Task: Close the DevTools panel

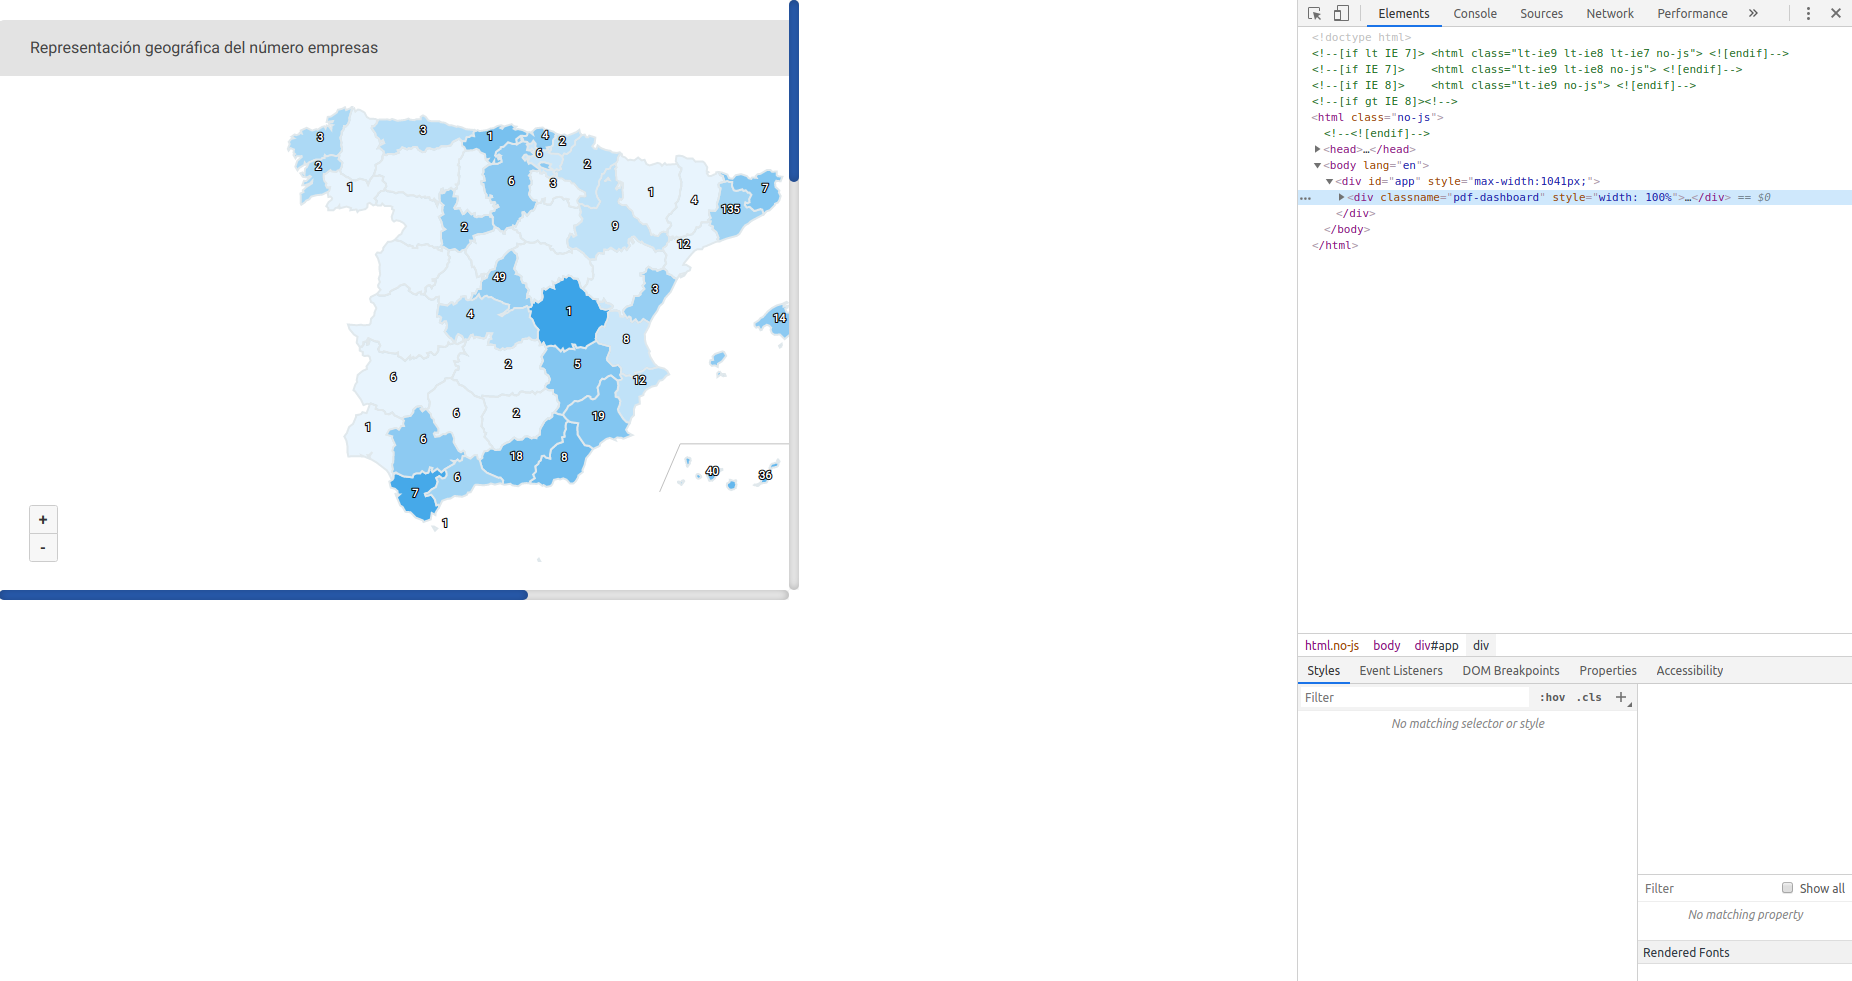Action: (x=1836, y=13)
